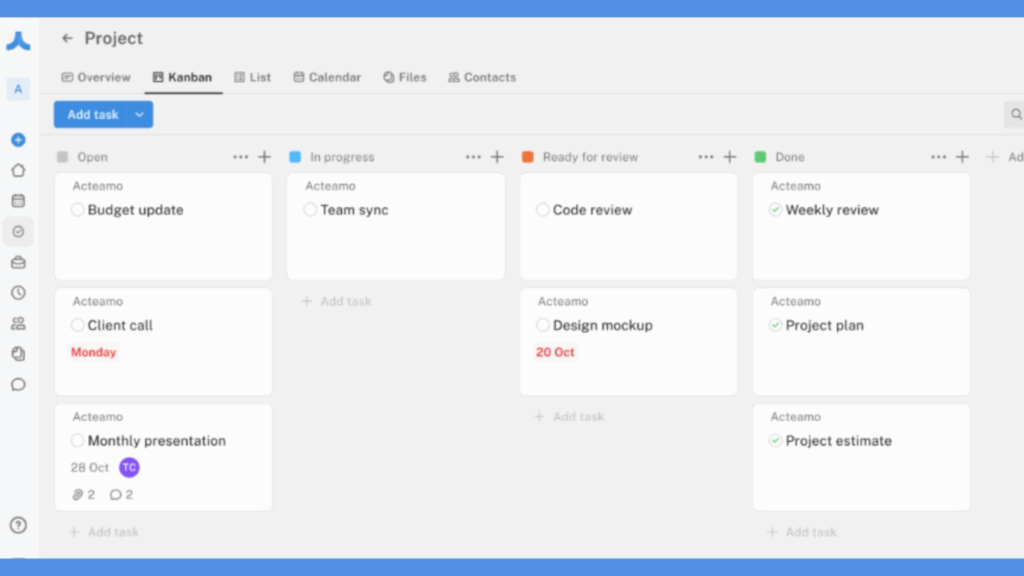
Task: Click the Ready for review column title
Action: pyautogui.click(x=590, y=157)
